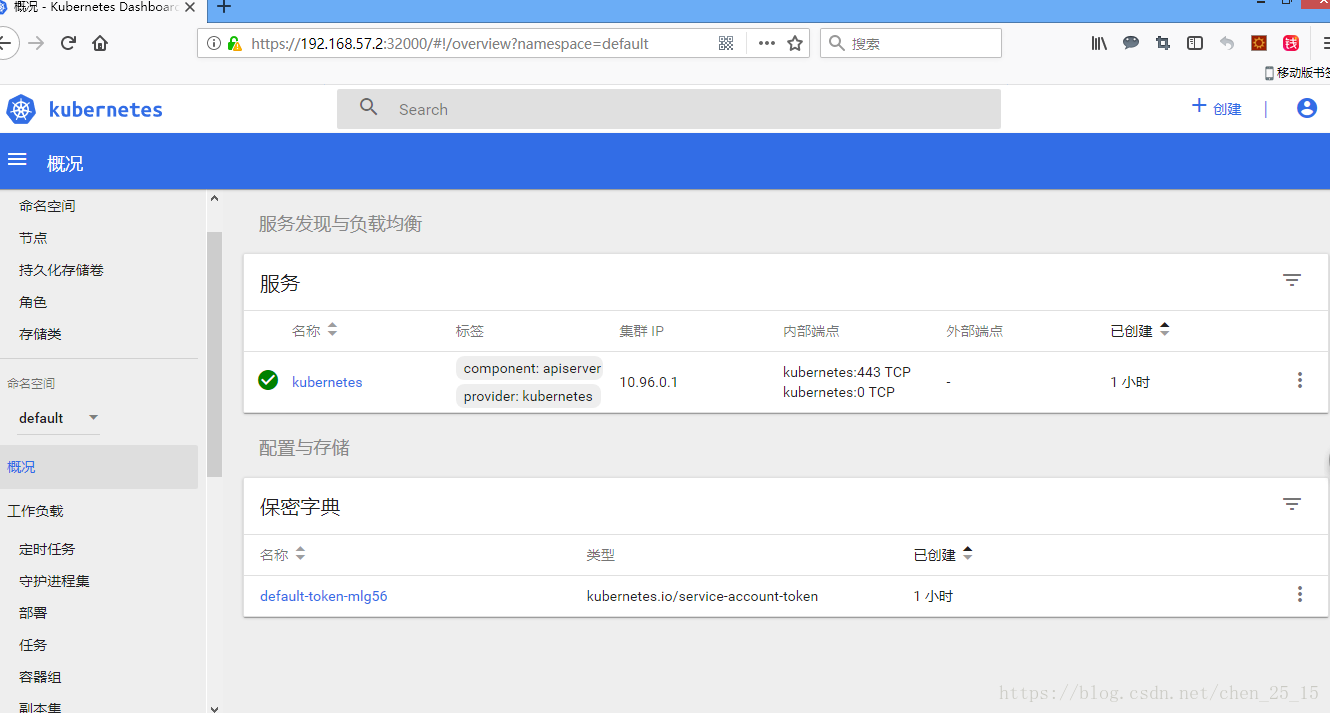
Task: Open 容器组 in sidebar
Action: [x=40, y=677]
